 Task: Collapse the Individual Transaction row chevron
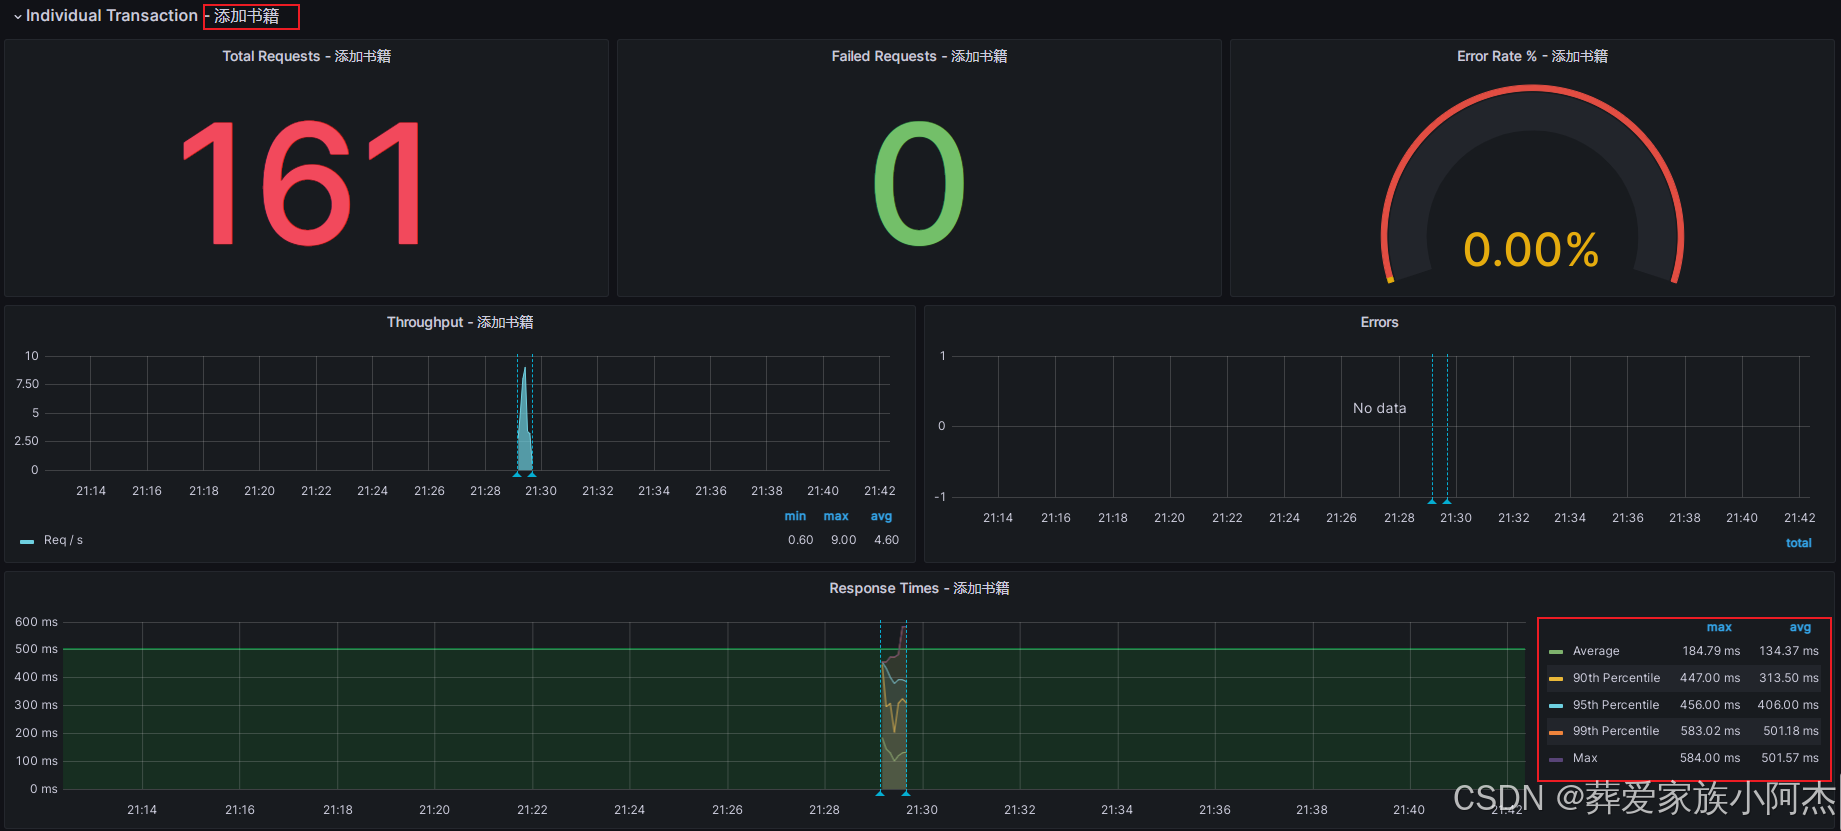[x=17, y=17]
